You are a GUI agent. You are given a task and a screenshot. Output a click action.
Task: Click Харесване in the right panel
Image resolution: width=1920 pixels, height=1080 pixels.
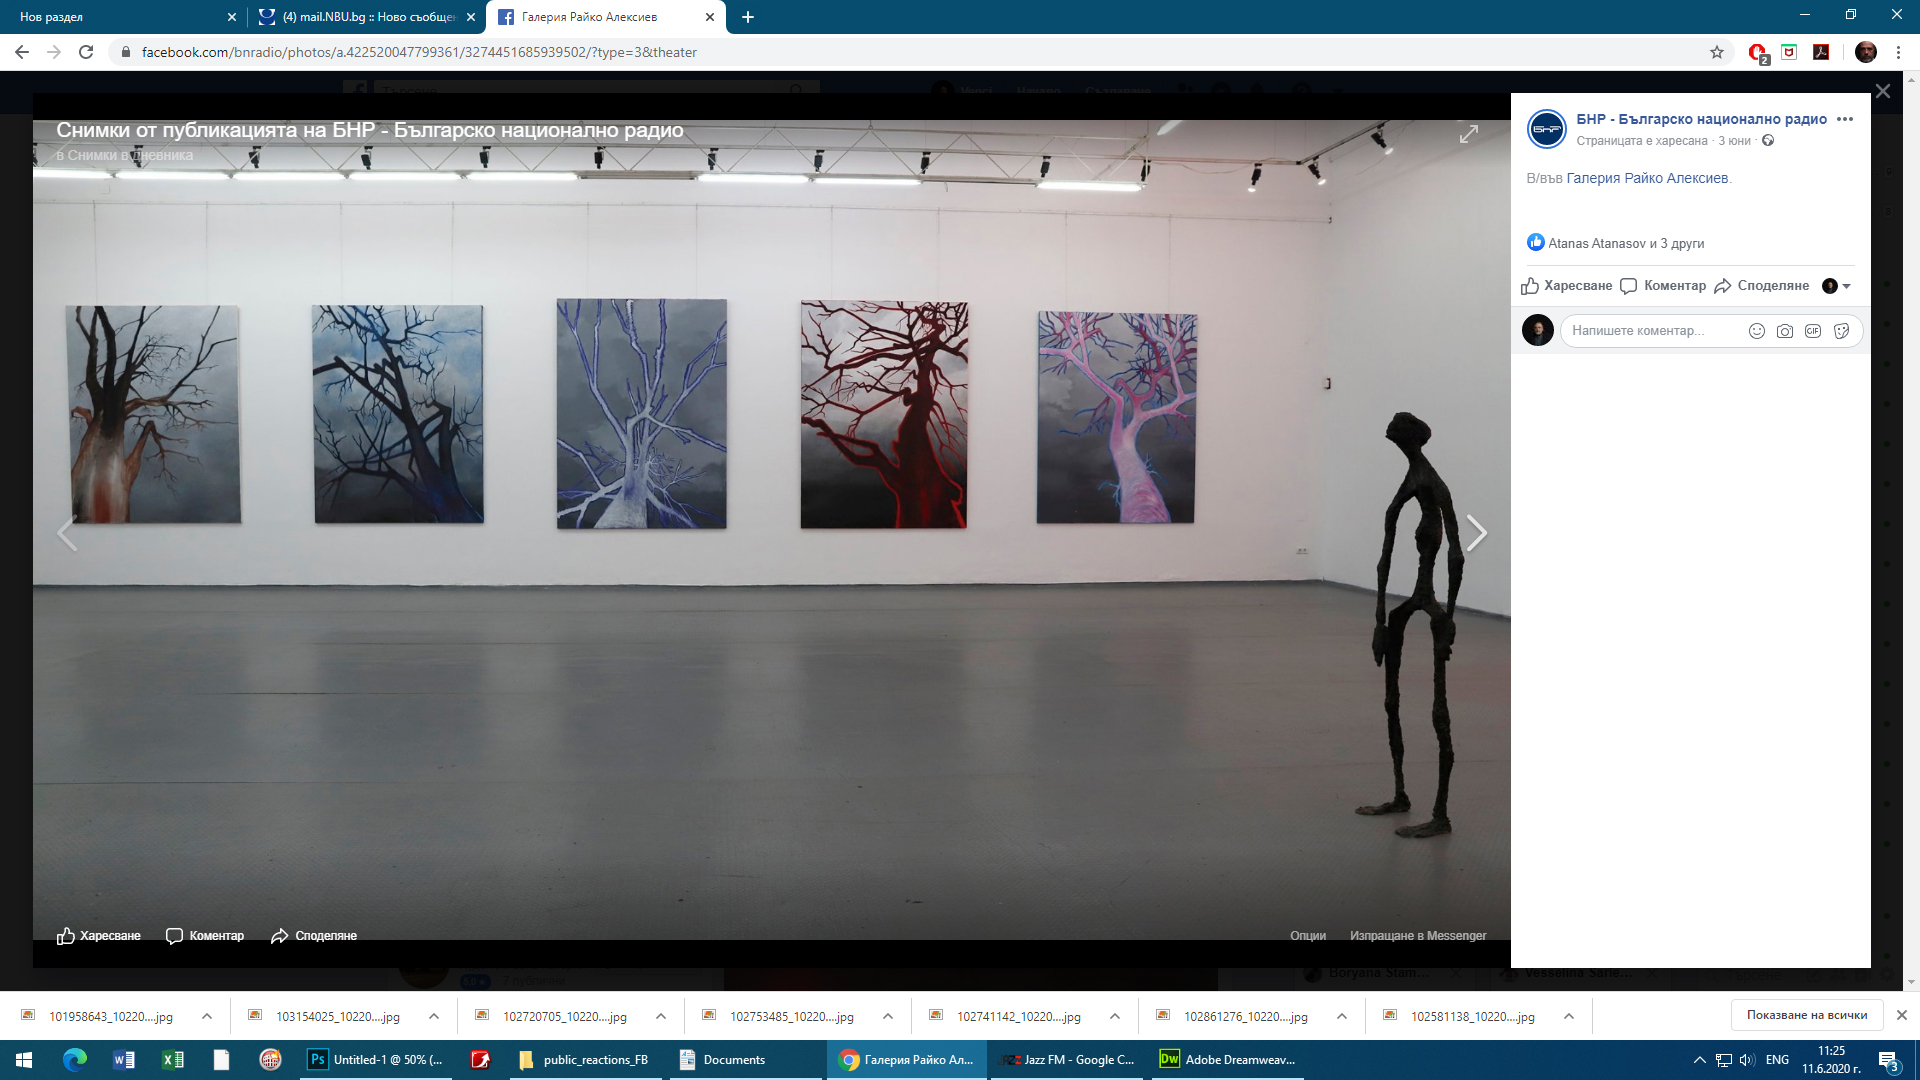1567,286
